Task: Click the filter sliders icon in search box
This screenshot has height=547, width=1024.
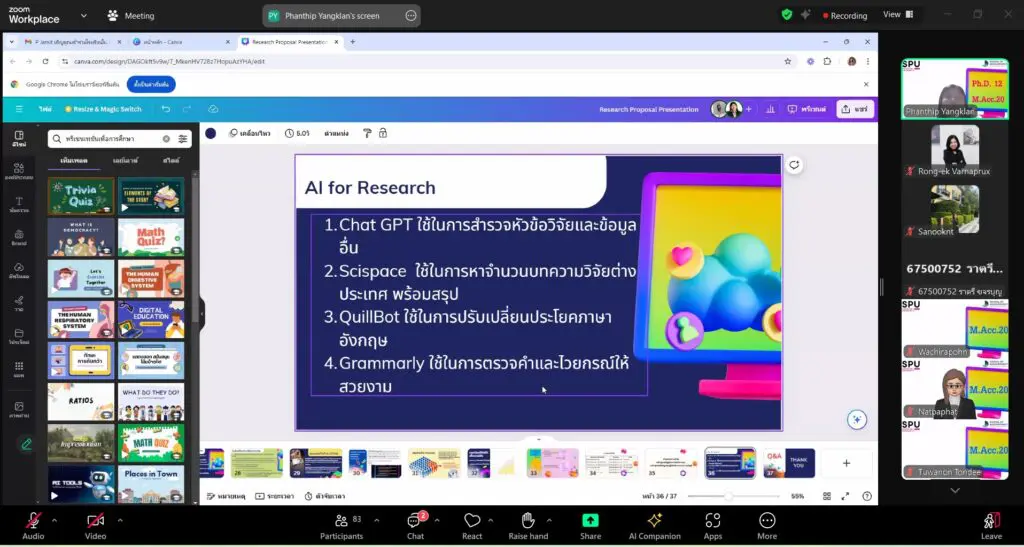Action: [183, 139]
